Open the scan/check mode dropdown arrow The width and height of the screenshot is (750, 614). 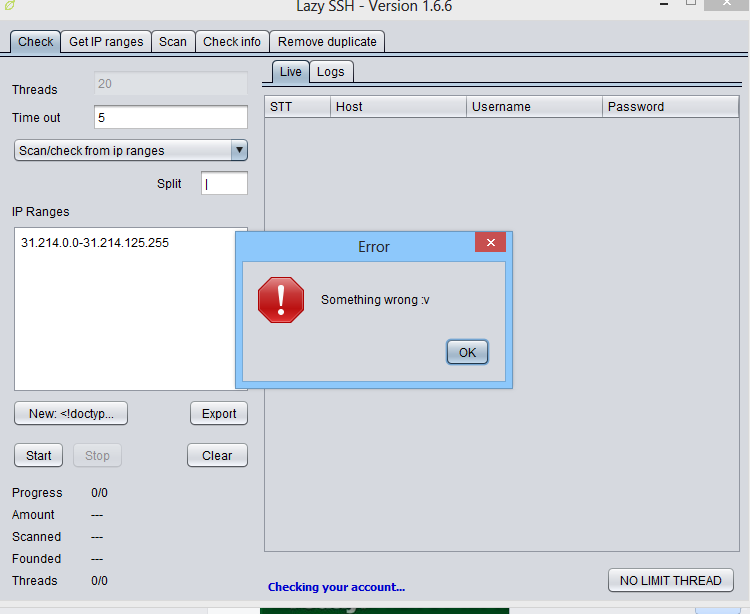point(239,150)
